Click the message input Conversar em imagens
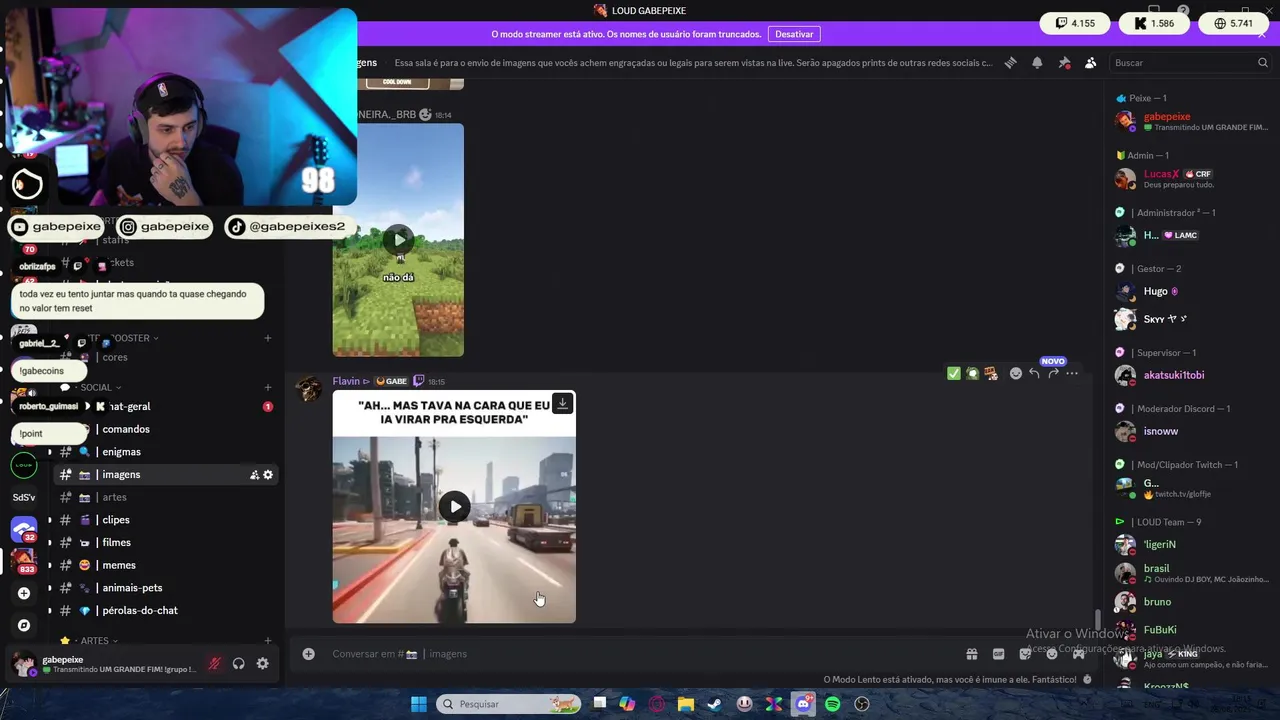The width and height of the screenshot is (1280, 720). tap(640, 654)
